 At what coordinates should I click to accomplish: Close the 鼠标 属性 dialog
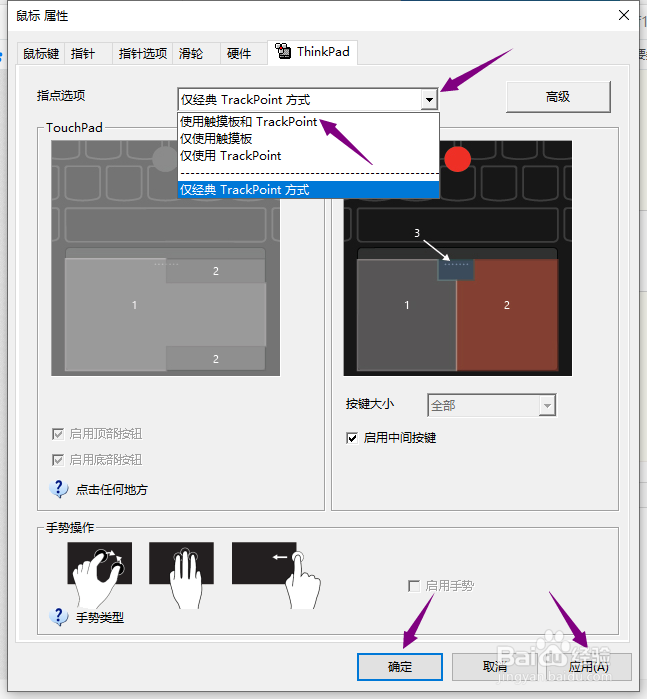tap(624, 15)
